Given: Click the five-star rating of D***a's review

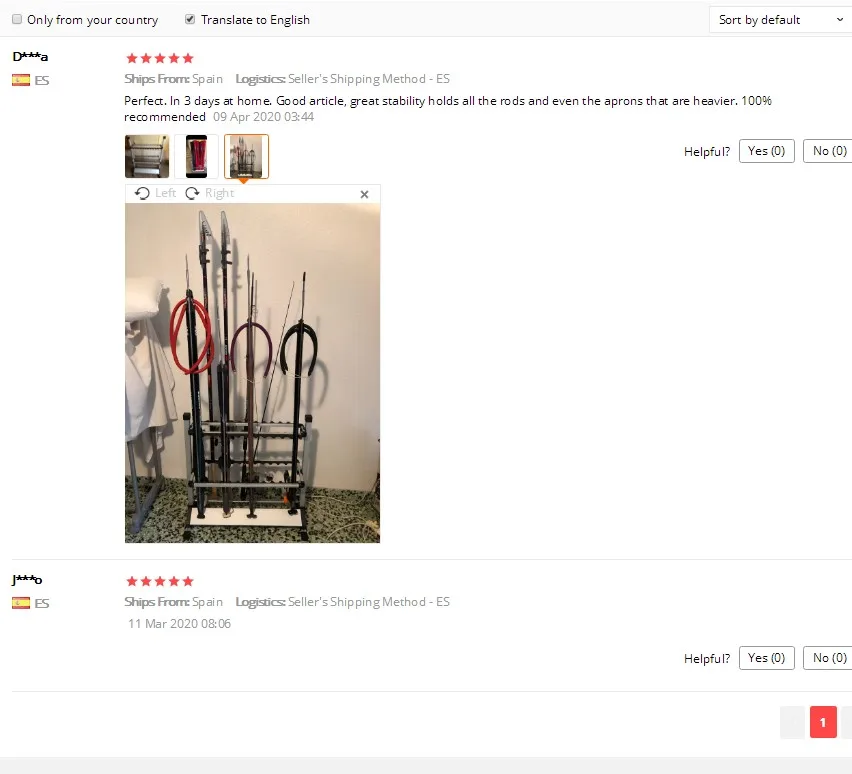Looking at the screenshot, I should (160, 58).
